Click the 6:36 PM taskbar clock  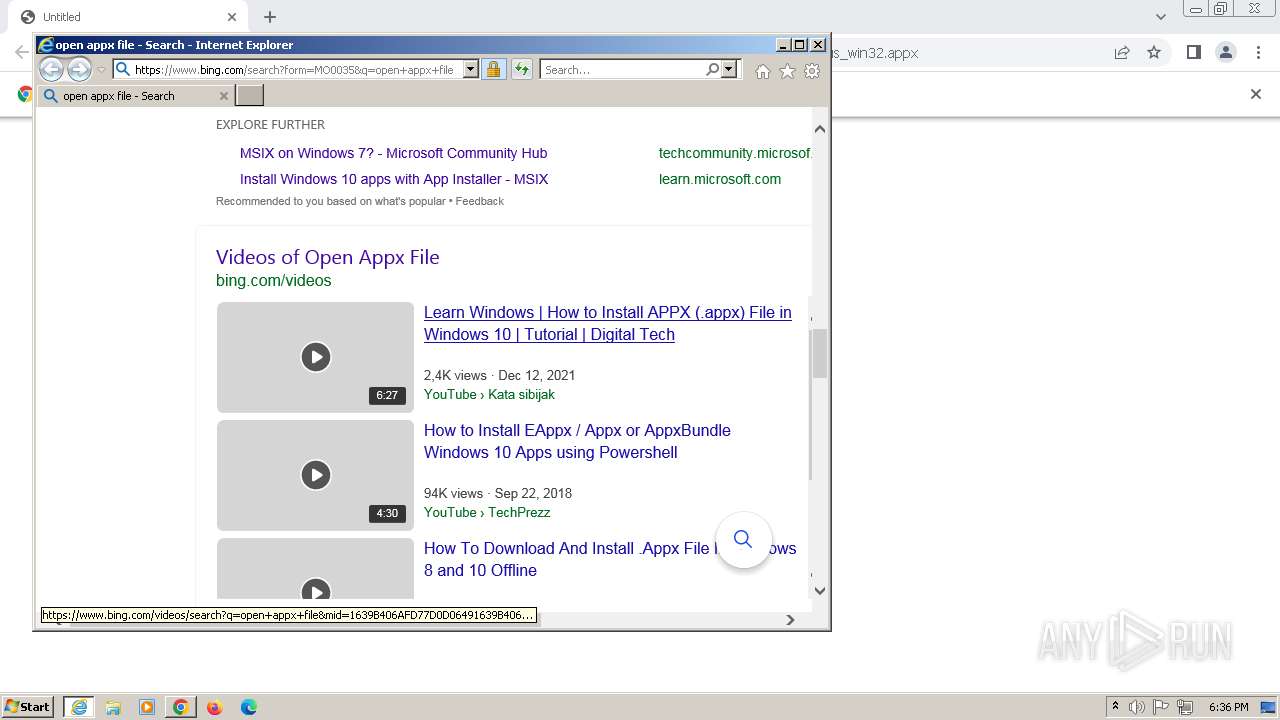click(1229, 707)
